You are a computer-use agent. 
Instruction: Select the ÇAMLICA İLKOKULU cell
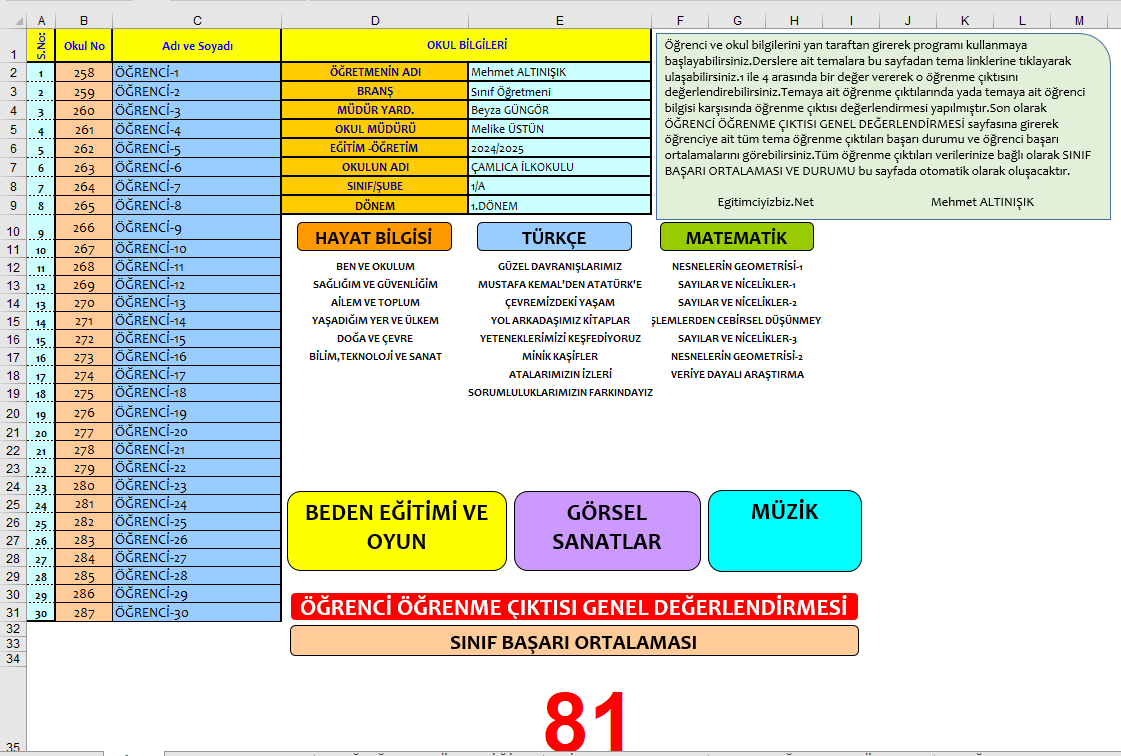point(560,167)
